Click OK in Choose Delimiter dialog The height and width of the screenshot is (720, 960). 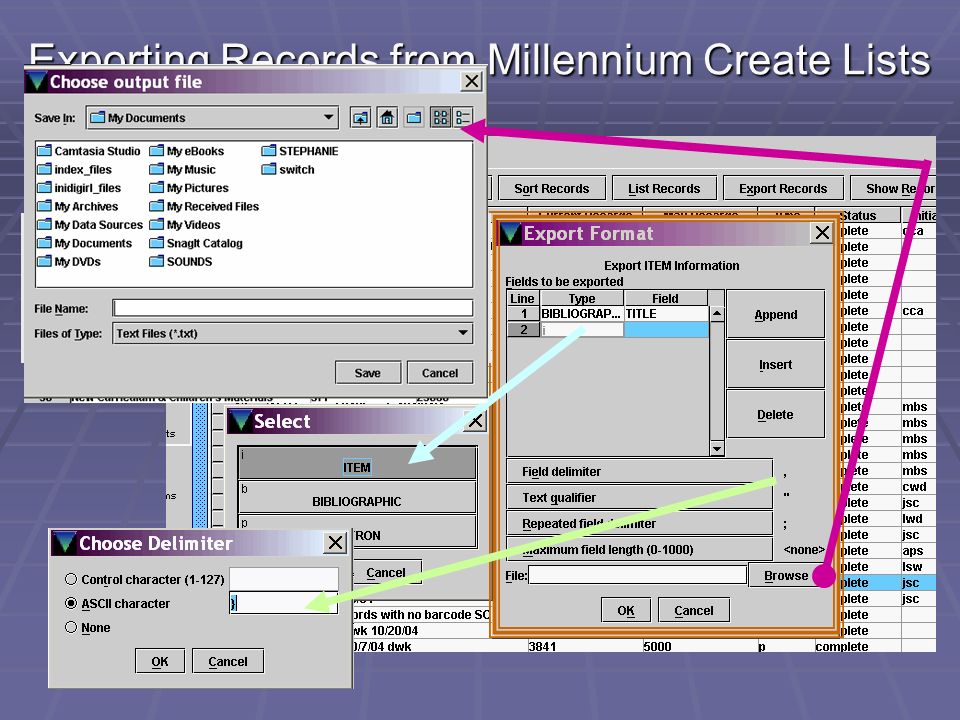tap(160, 661)
